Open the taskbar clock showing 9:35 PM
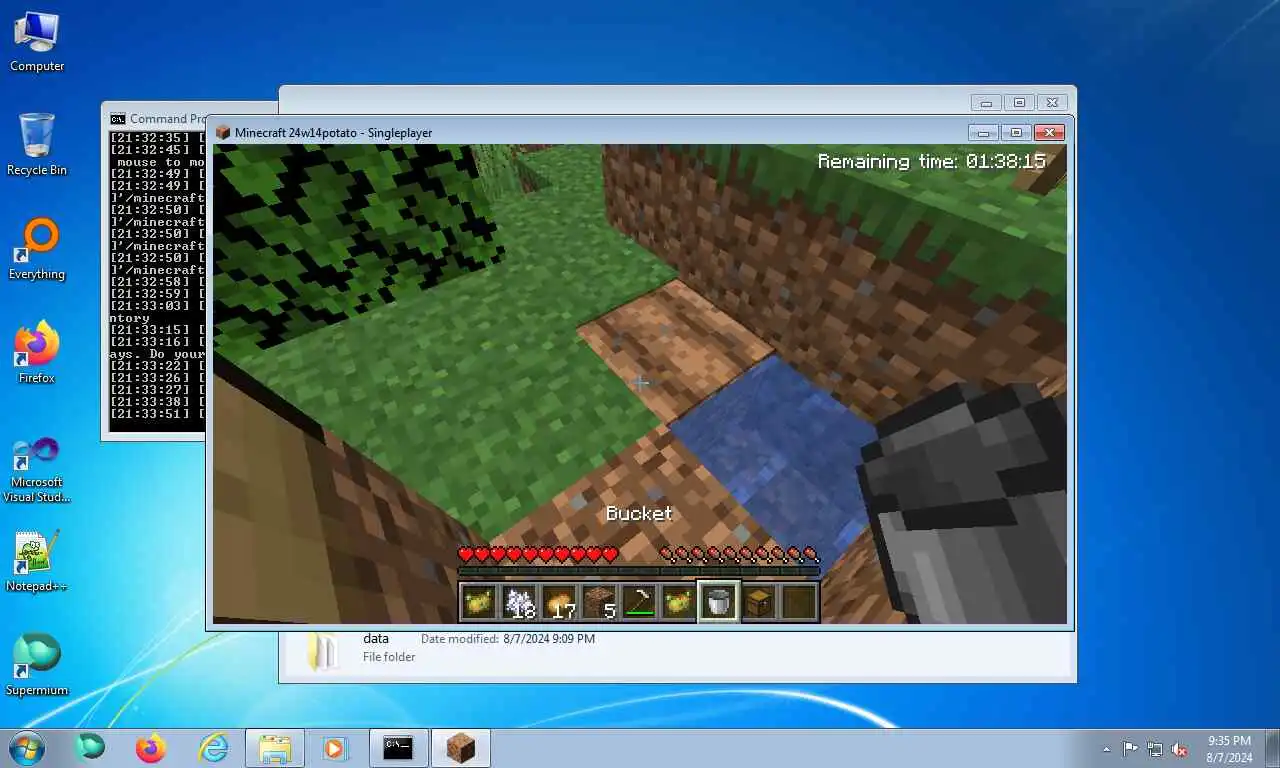The width and height of the screenshot is (1280, 768). pos(1229,749)
